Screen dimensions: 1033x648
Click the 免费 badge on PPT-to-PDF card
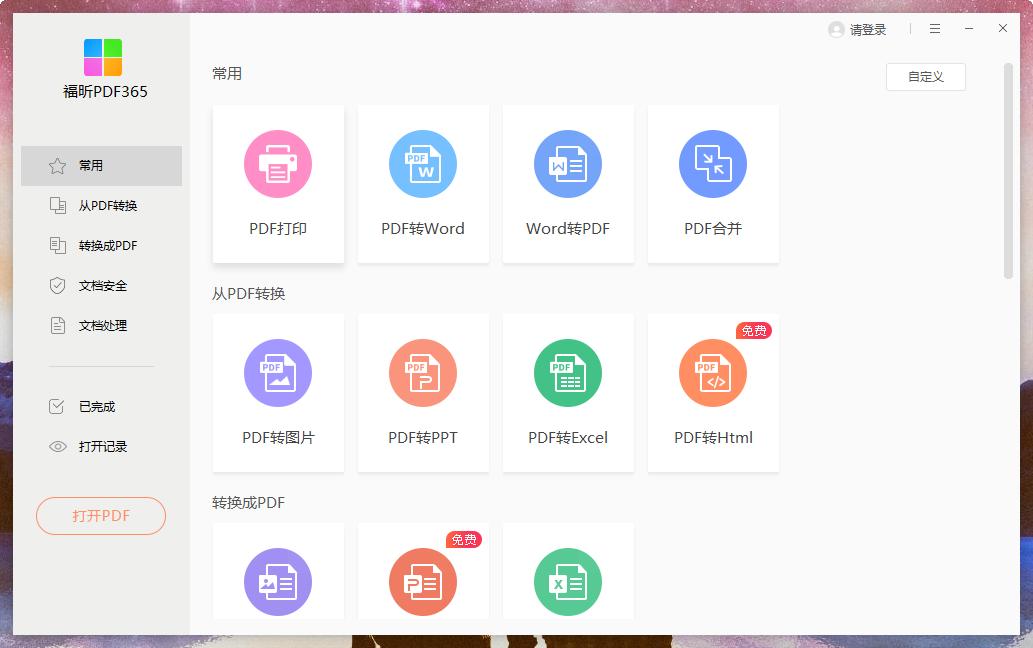tap(464, 539)
